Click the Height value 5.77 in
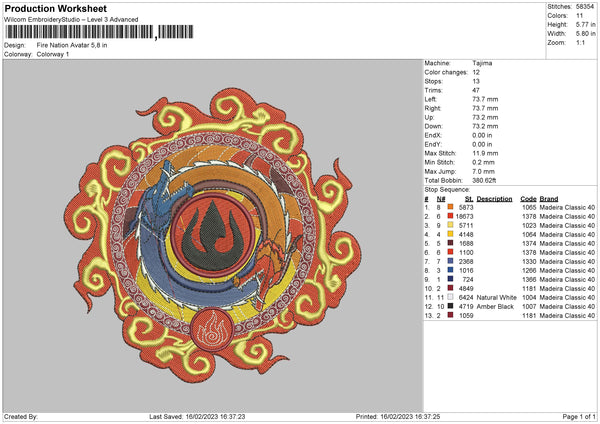This screenshot has height=424, width=600. [585, 24]
